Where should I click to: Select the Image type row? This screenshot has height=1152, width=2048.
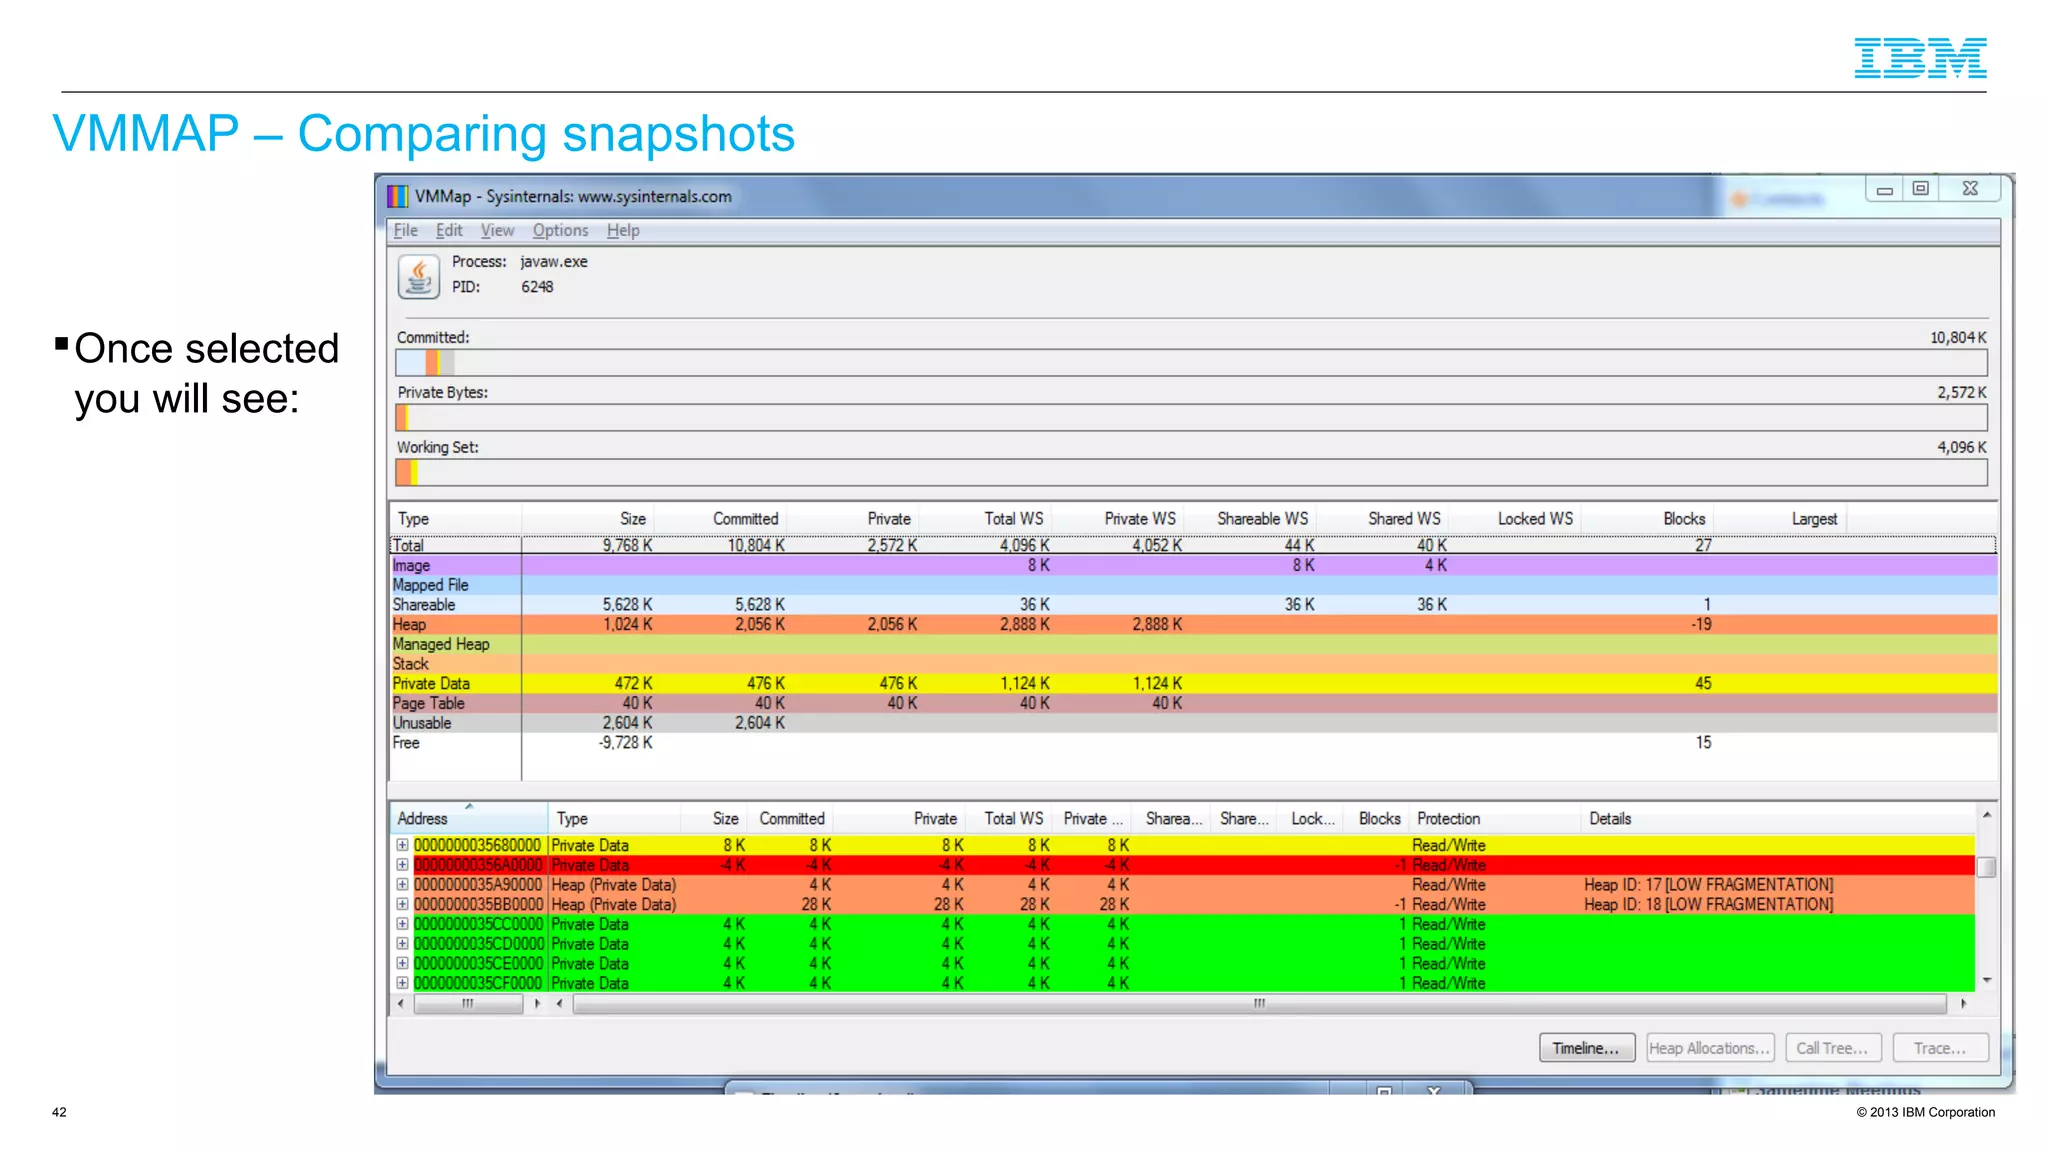coord(1193,565)
